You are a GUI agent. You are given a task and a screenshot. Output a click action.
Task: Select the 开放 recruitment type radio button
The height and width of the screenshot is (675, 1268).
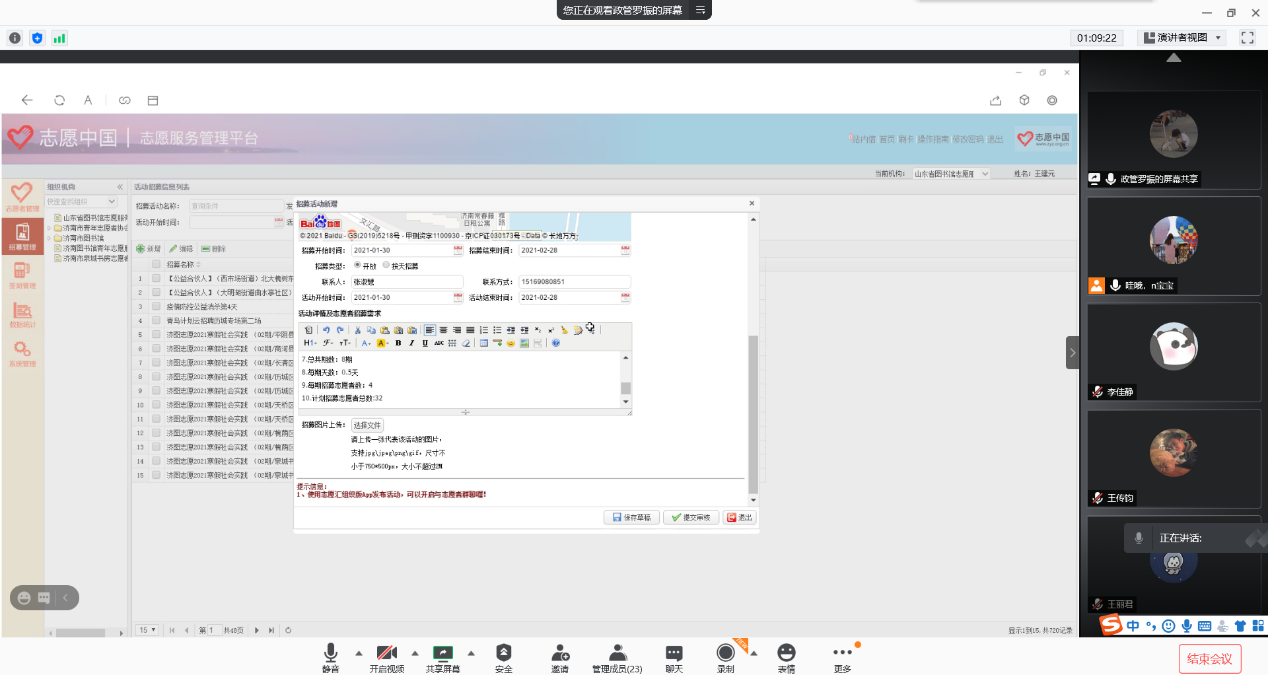pyautogui.click(x=354, y=265)
